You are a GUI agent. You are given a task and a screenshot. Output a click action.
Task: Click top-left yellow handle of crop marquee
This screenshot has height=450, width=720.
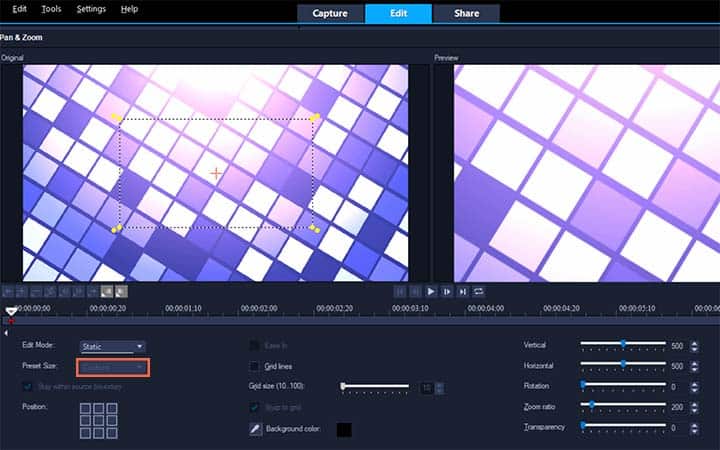(117, 118)
